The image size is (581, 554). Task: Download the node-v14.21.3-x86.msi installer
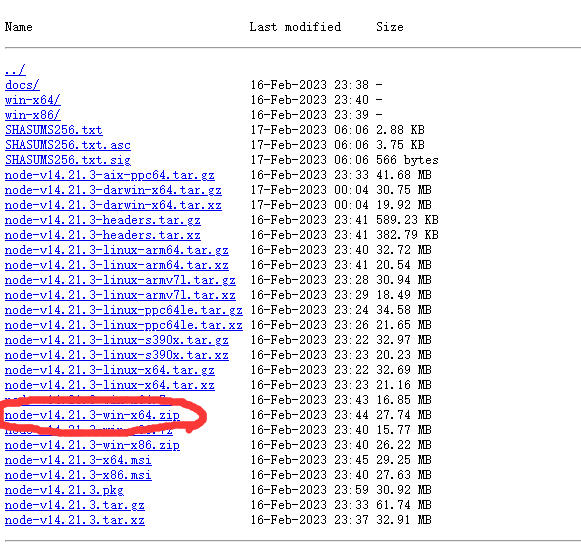point(78,475)
